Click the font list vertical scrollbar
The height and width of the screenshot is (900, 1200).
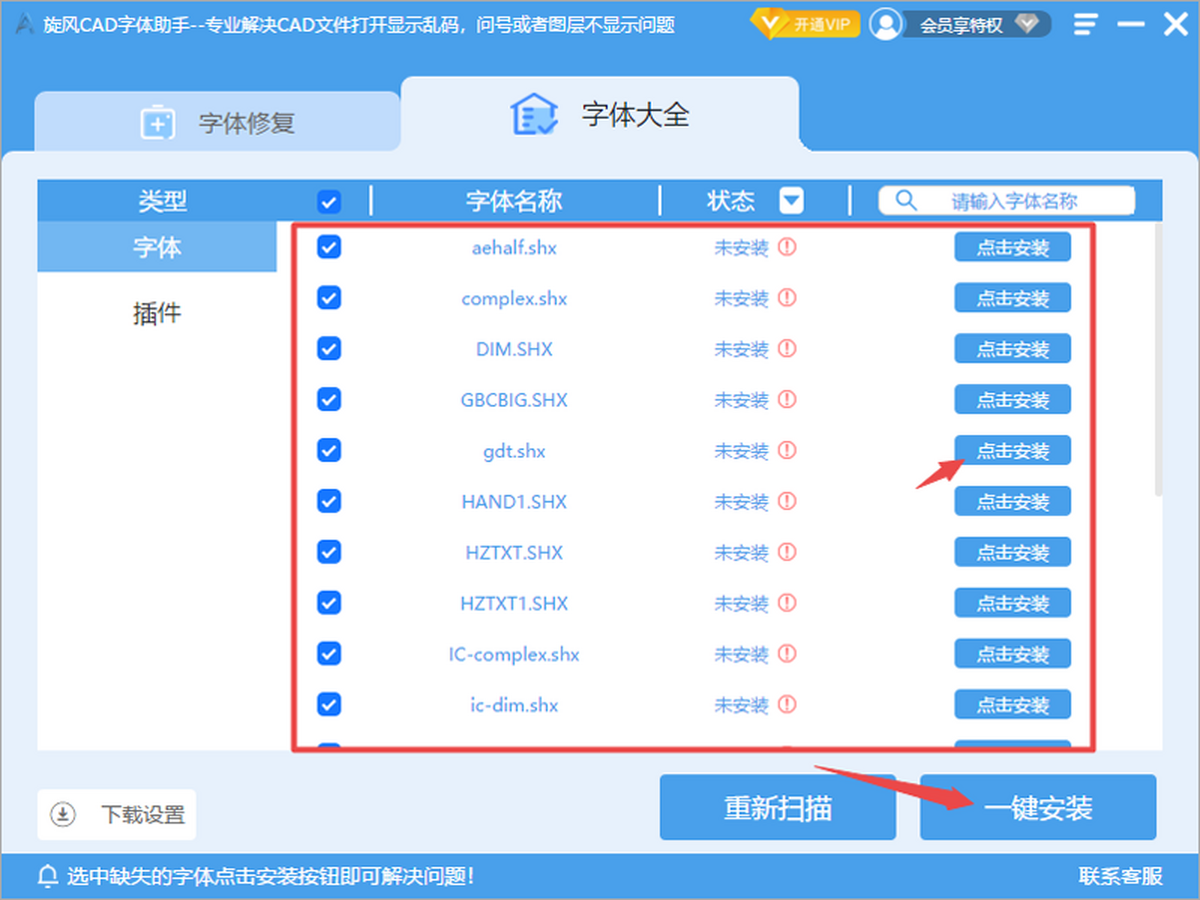pos(1158,360)
